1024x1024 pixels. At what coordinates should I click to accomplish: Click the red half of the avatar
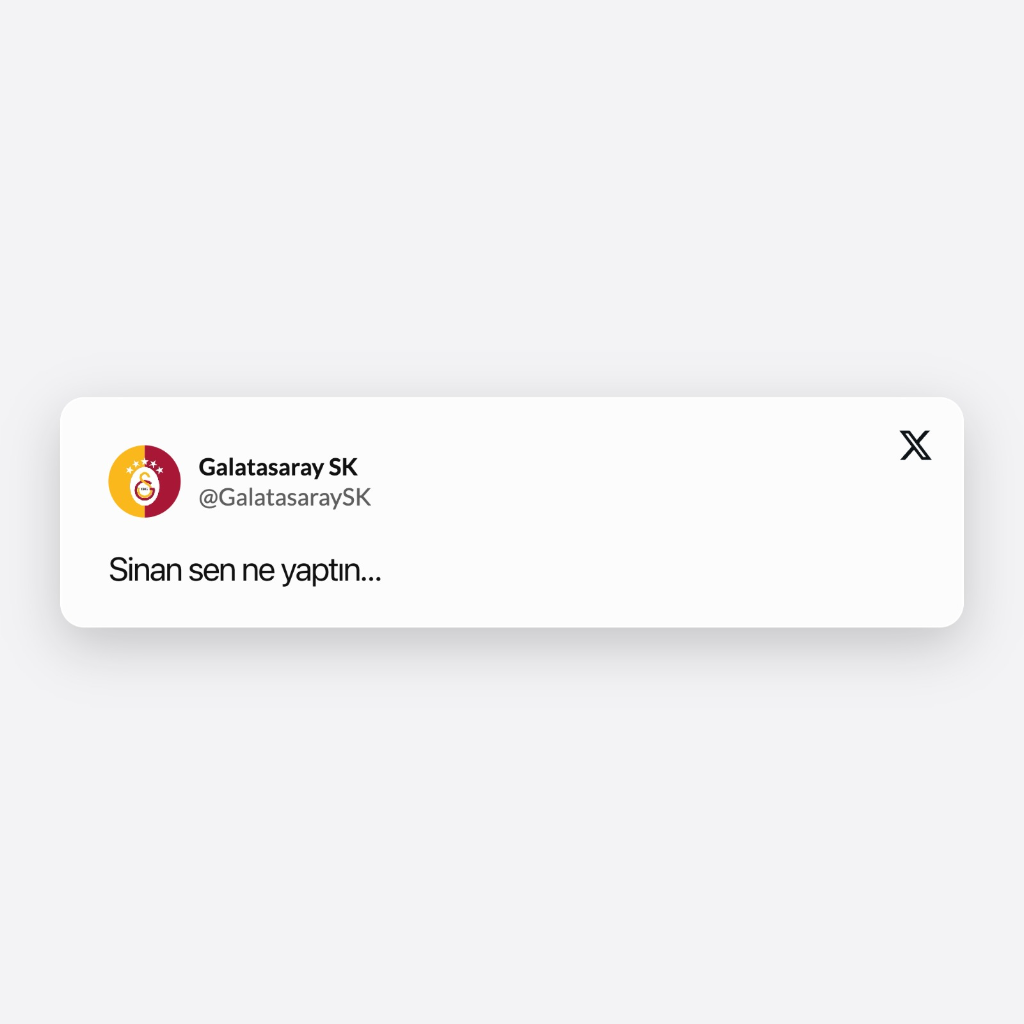(167, 481)
